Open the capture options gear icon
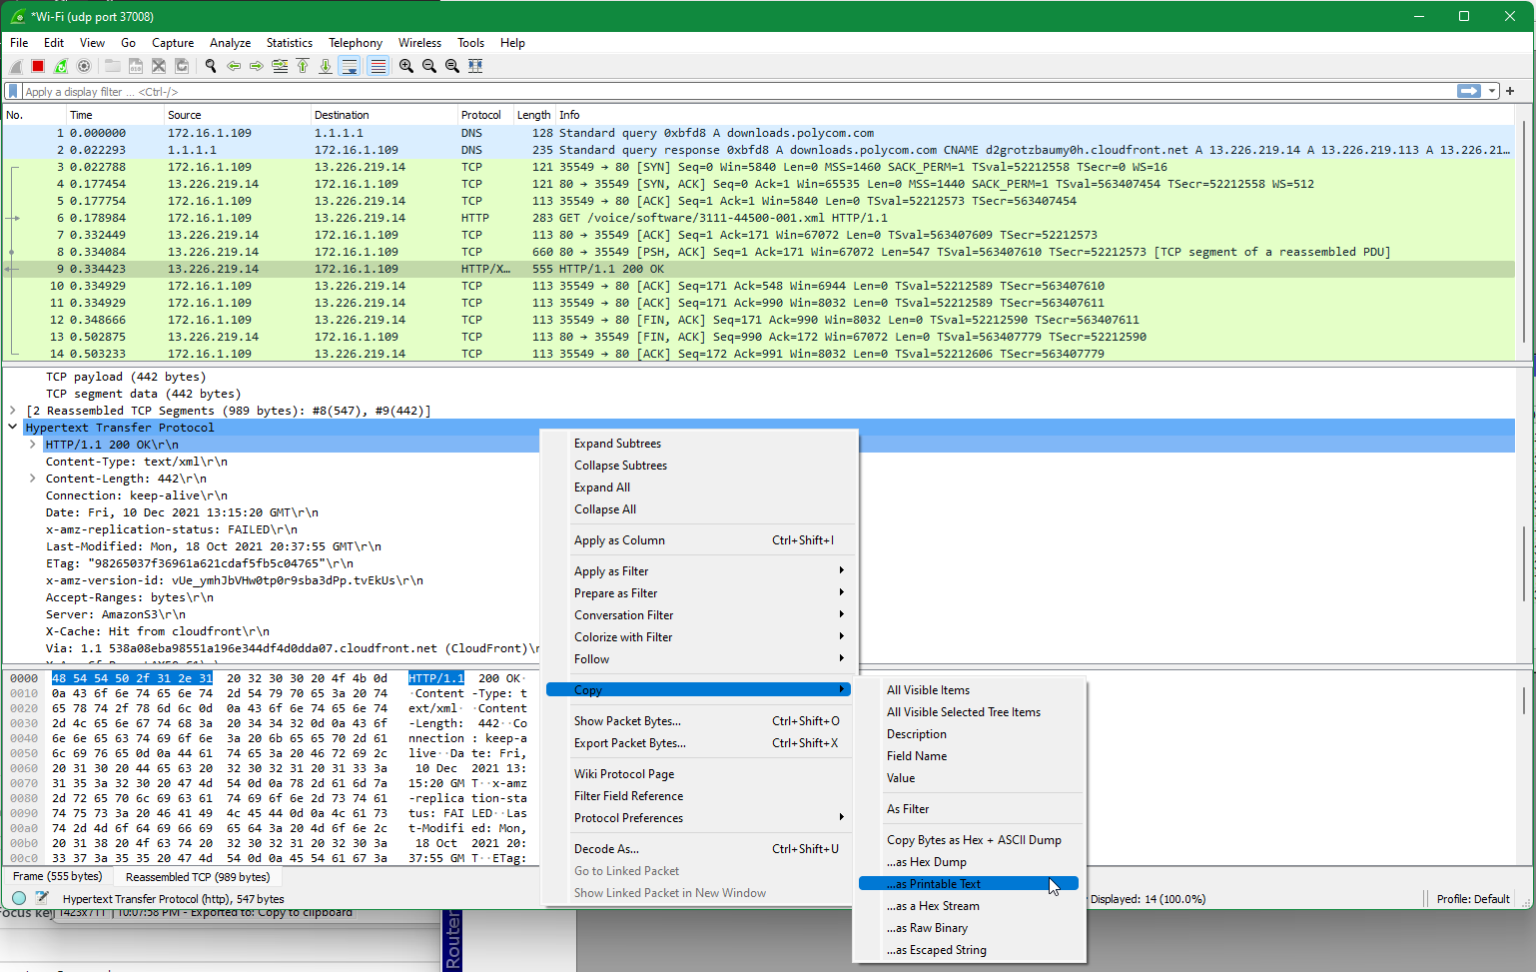 tap(84, 65)
